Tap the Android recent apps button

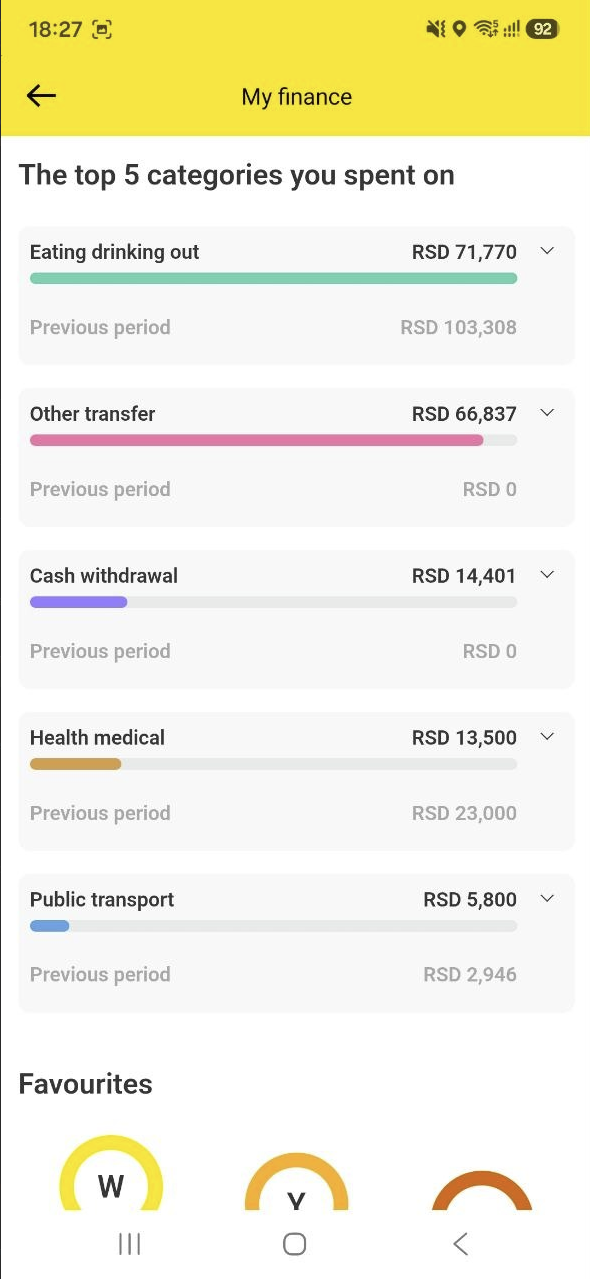point(129,1244)
